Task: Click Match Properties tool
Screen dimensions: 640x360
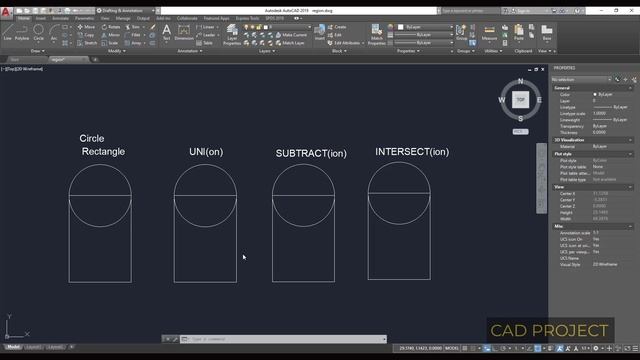Action: pyautogui.click(x=377, y=34)
